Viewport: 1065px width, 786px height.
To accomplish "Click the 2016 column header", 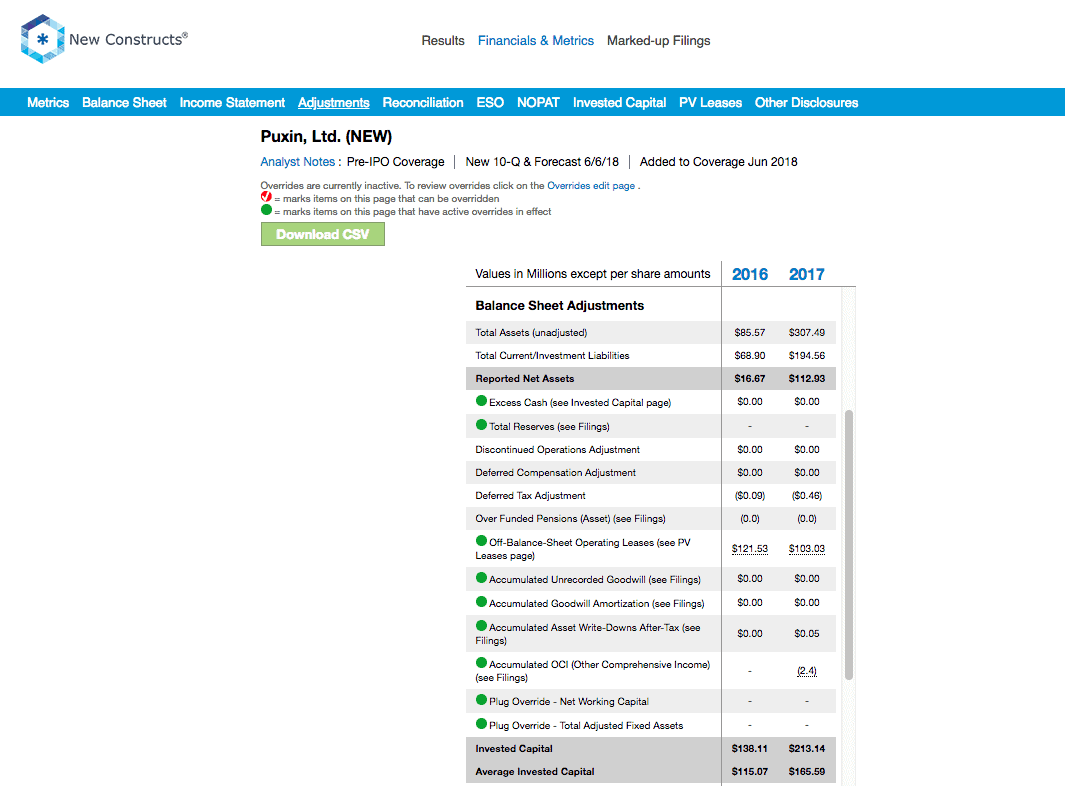I will pyautogui.click(x=750, y=274).
